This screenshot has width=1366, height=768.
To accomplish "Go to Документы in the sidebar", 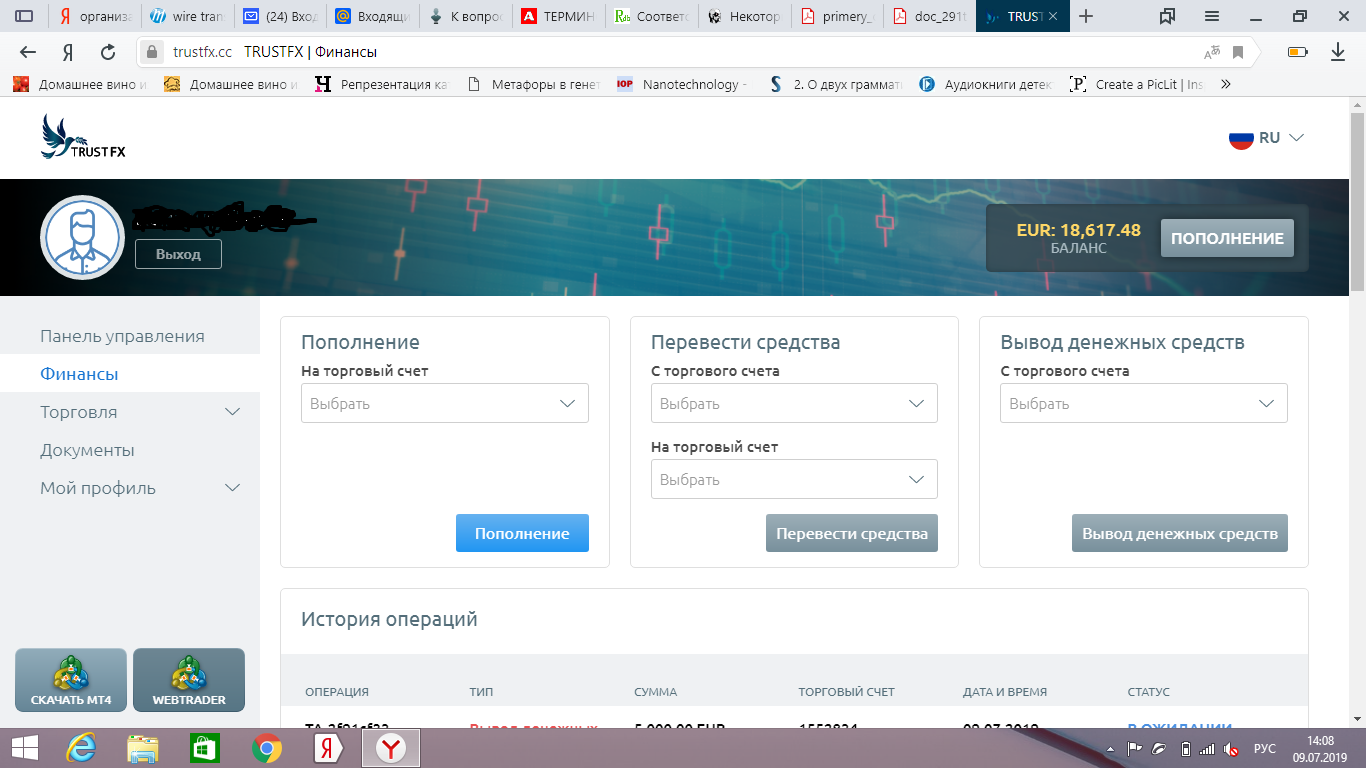I will point(87,450).
